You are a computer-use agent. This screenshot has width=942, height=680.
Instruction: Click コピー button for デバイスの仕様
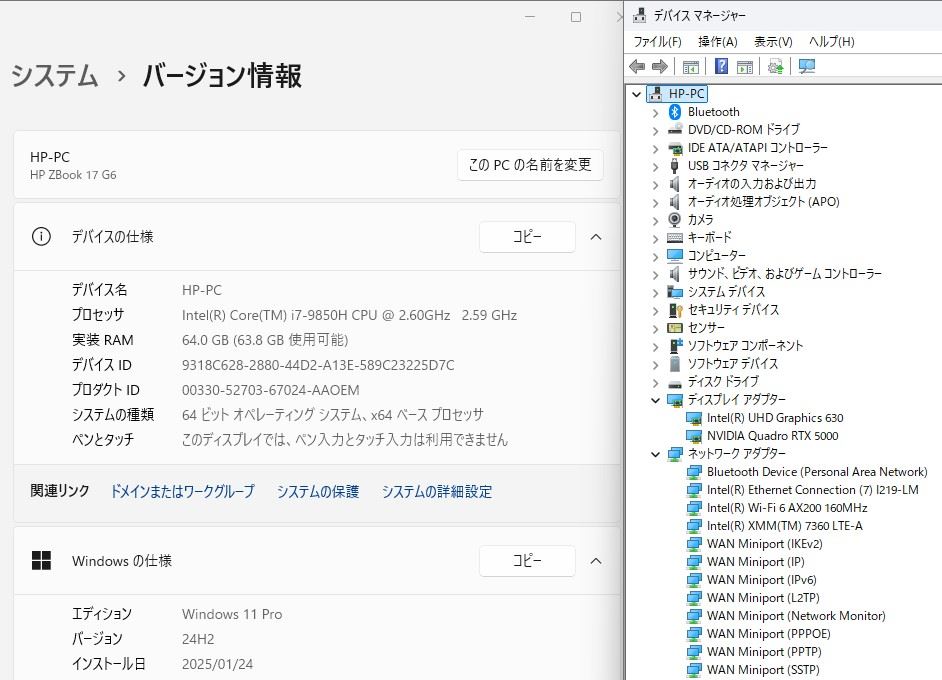point(527,237)
